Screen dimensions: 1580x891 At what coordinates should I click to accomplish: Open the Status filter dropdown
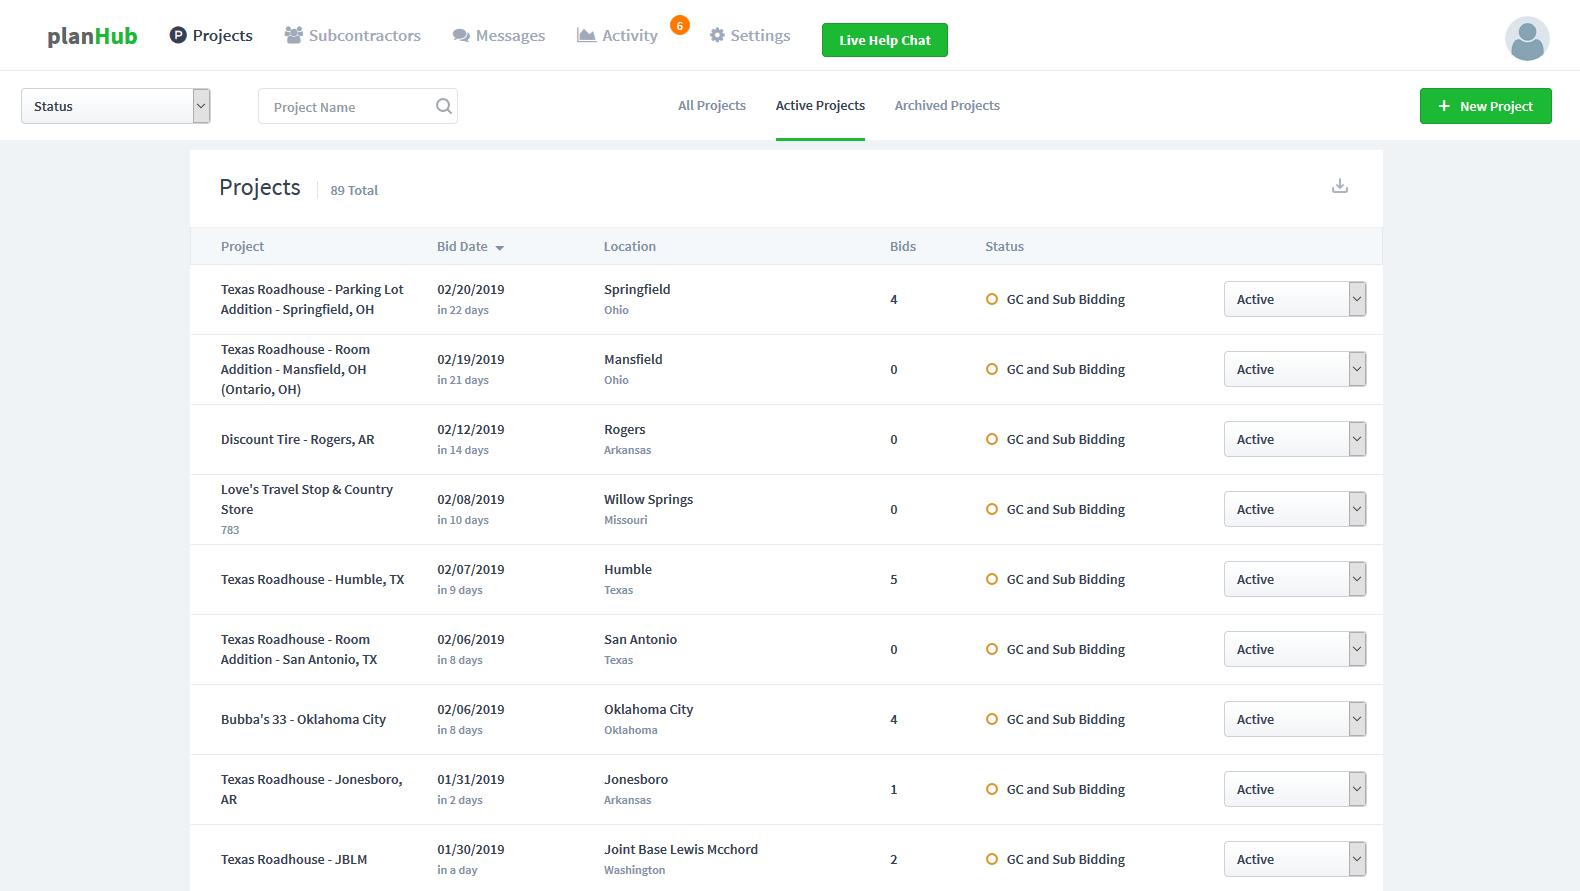[x=116, y=106]
